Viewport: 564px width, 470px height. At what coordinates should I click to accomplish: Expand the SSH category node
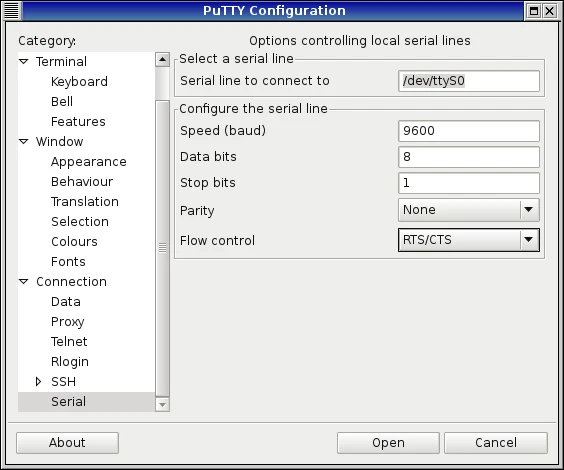click(x=38, y=382)
